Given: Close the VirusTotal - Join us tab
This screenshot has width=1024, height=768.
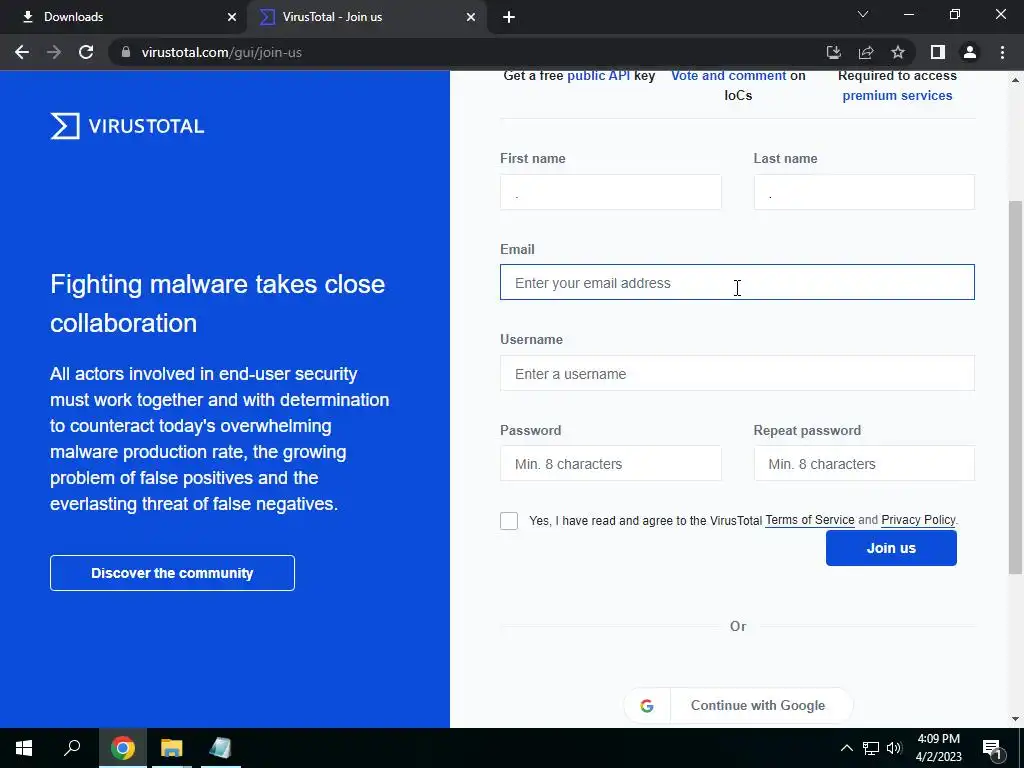Looking at the screenshot, I should point(471,17).
